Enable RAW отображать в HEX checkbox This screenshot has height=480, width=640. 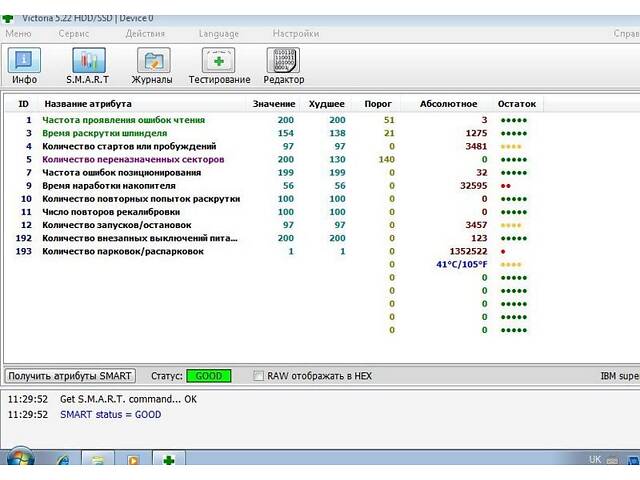pos(259,376)
